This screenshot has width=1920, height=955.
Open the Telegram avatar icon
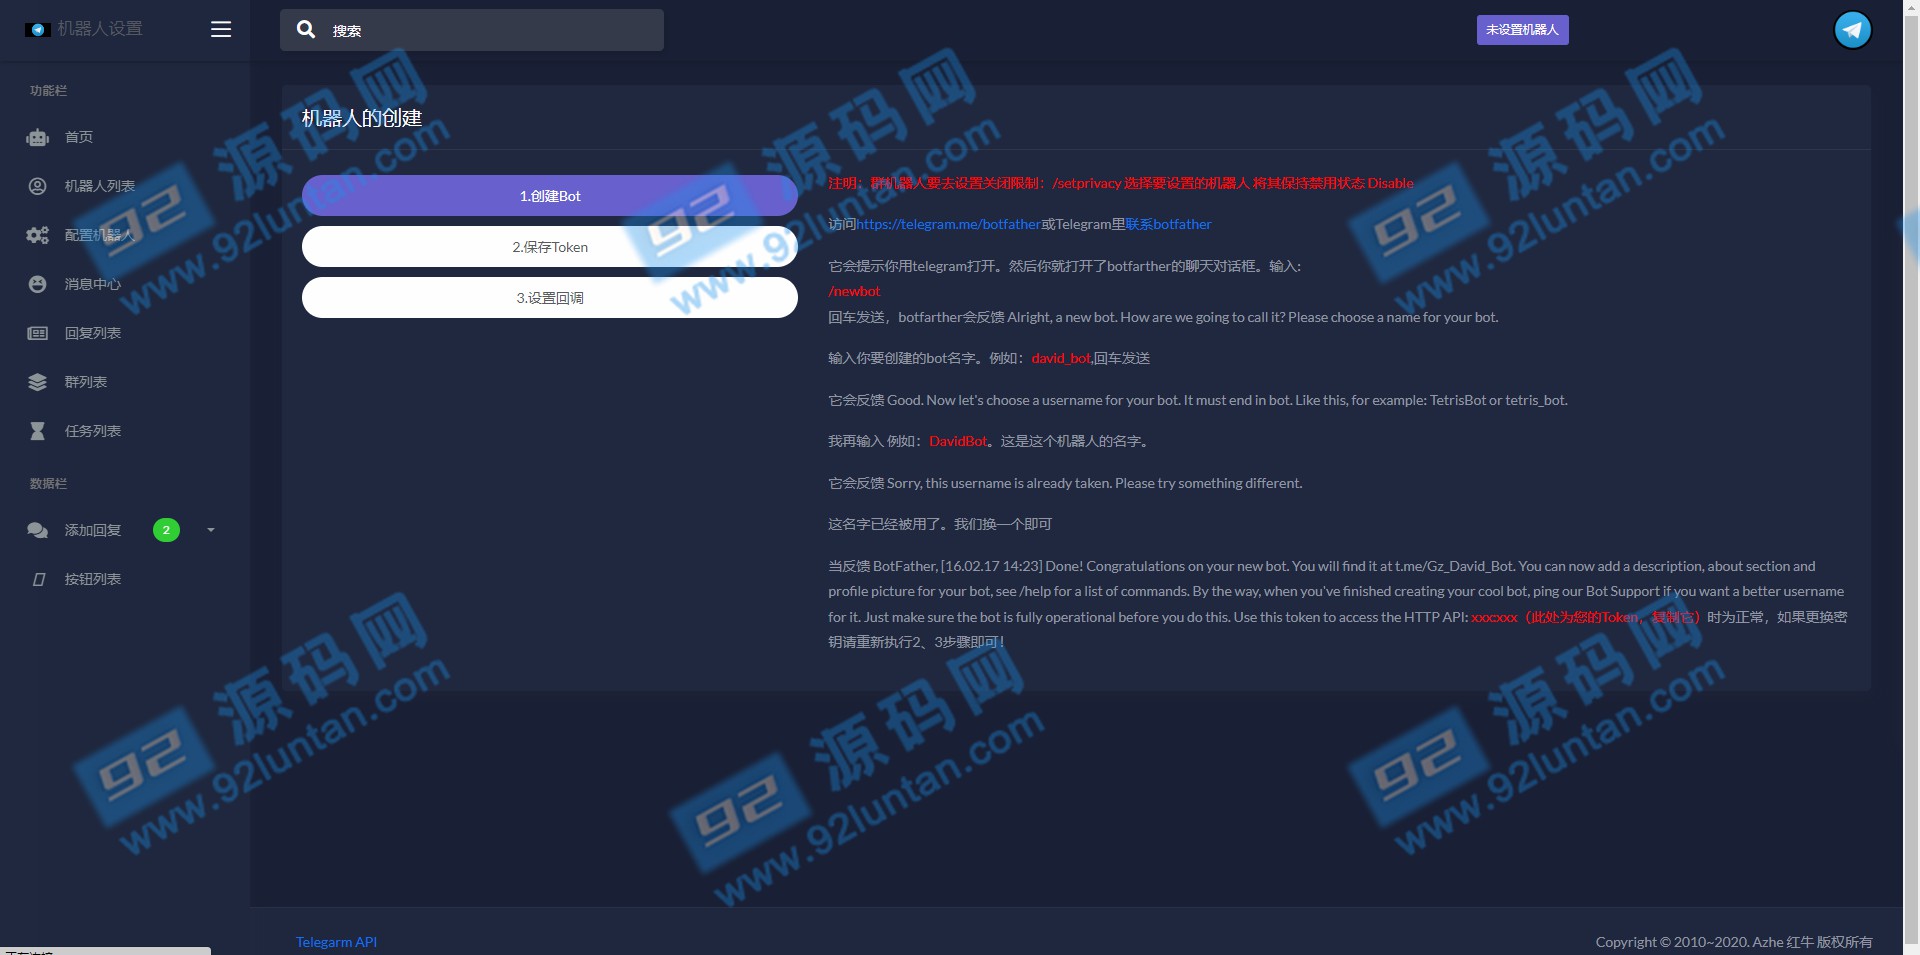pyautogui.click(x=1852, y=30)
